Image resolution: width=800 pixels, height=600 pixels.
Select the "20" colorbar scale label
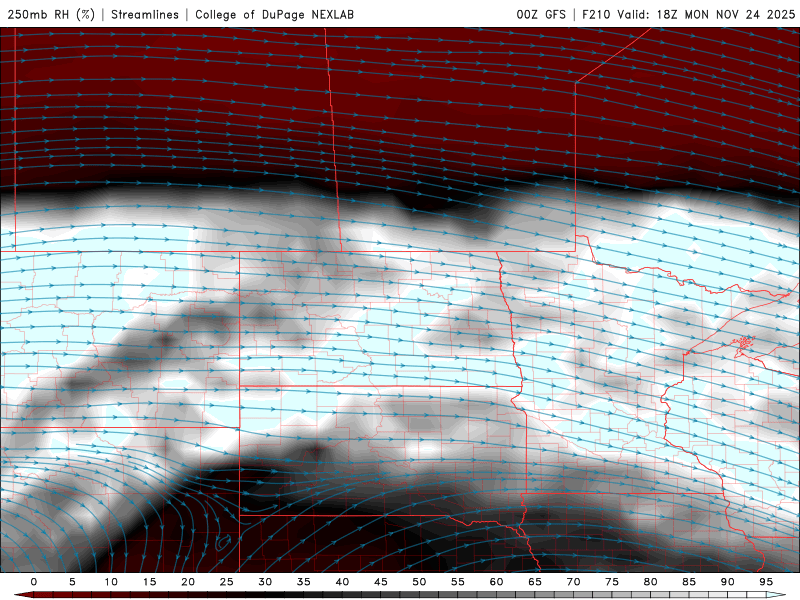(x=188, y=582)
